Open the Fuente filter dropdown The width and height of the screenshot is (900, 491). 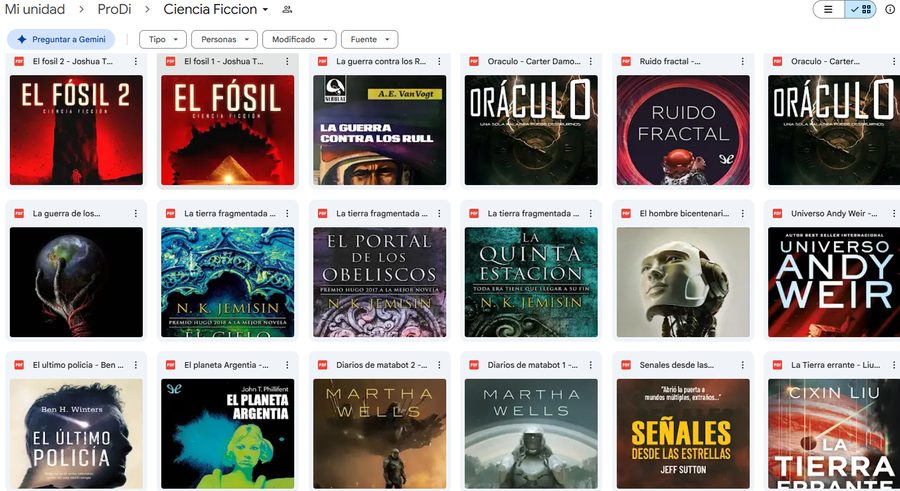pos(370,39)
